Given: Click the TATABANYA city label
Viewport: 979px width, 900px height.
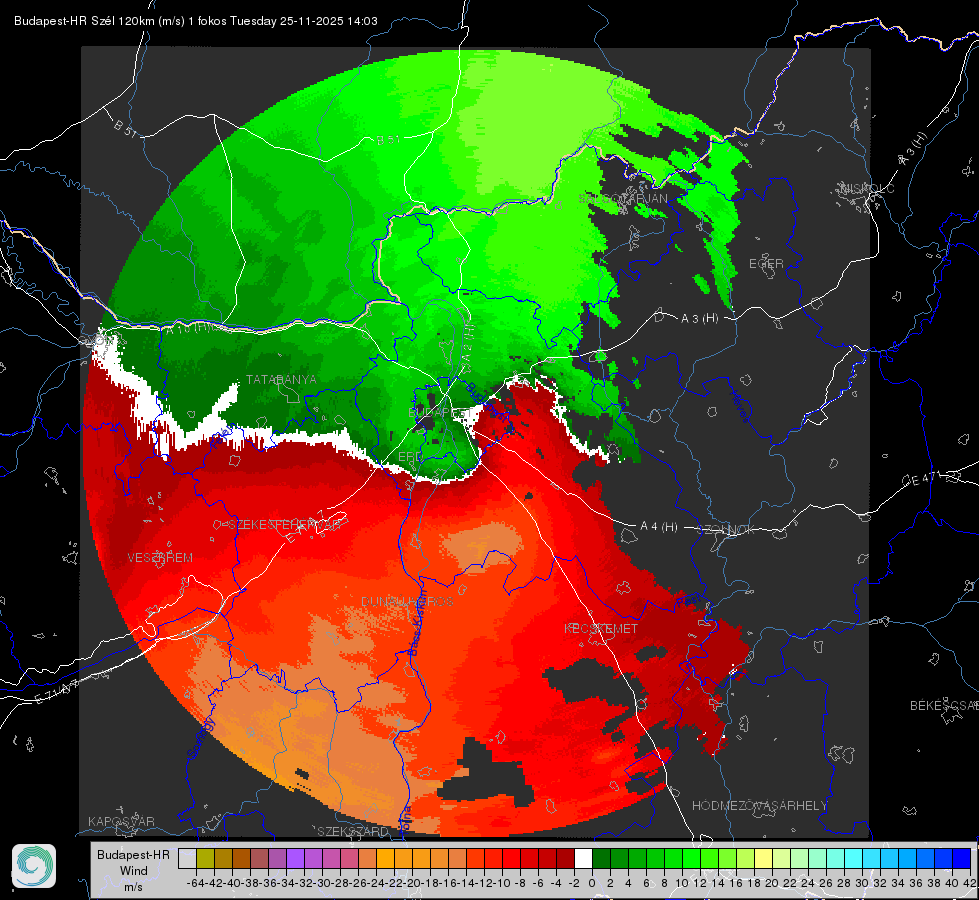Looking at the screenshot, I should point(281,379).
